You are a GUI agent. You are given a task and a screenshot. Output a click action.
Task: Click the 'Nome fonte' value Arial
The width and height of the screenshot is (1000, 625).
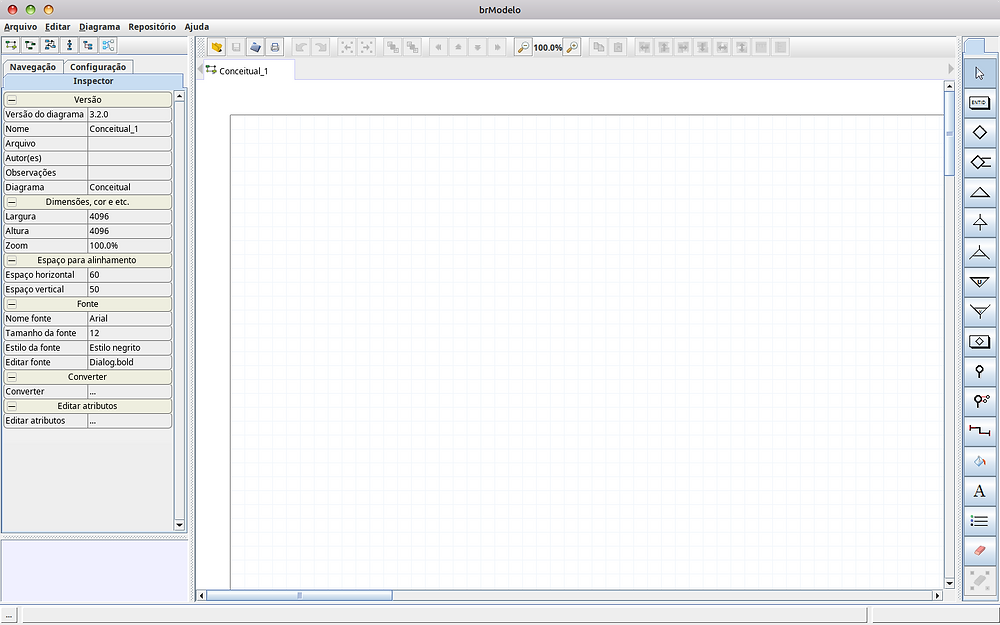(x=129, y=318)
